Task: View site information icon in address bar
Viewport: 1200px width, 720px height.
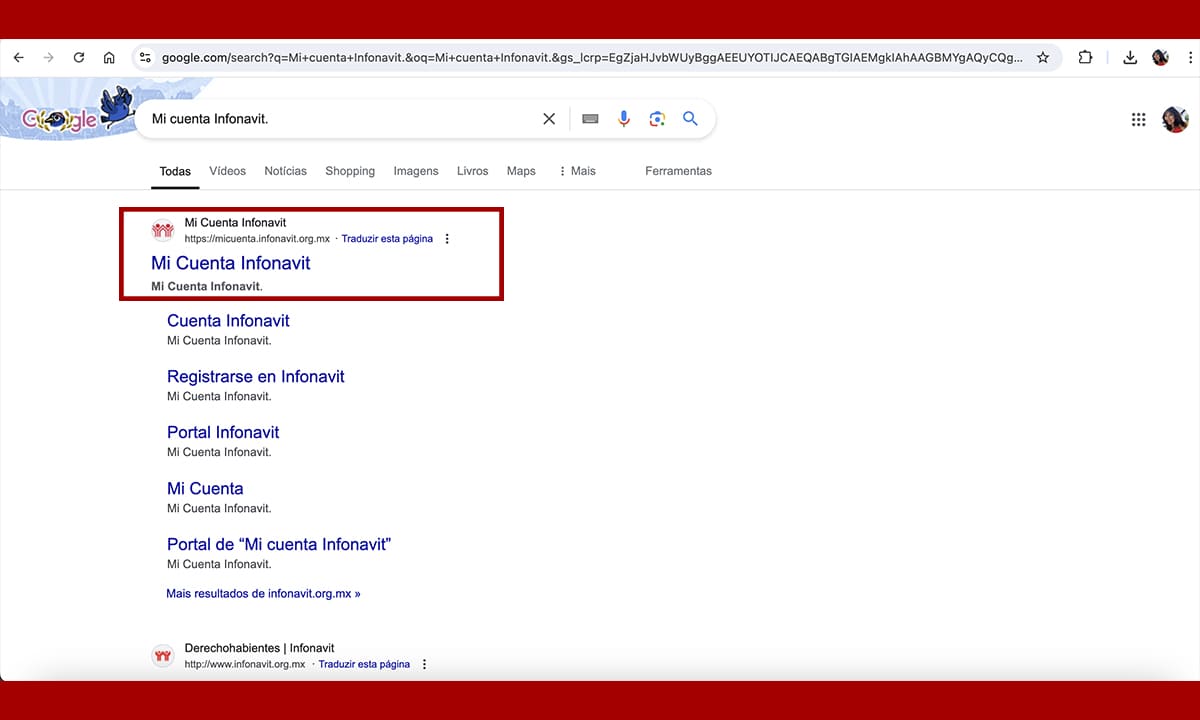Action: (145, 58)
